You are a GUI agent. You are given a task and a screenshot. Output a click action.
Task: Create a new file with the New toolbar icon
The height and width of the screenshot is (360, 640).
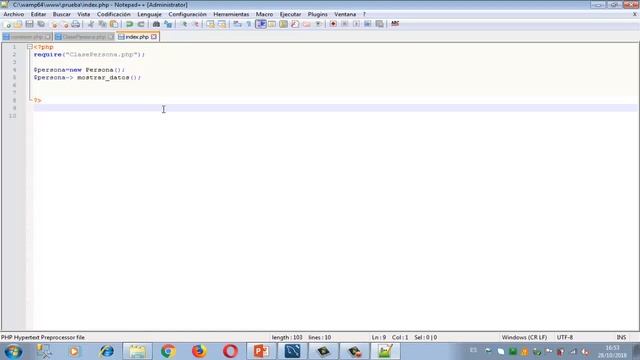coord(7,24)
